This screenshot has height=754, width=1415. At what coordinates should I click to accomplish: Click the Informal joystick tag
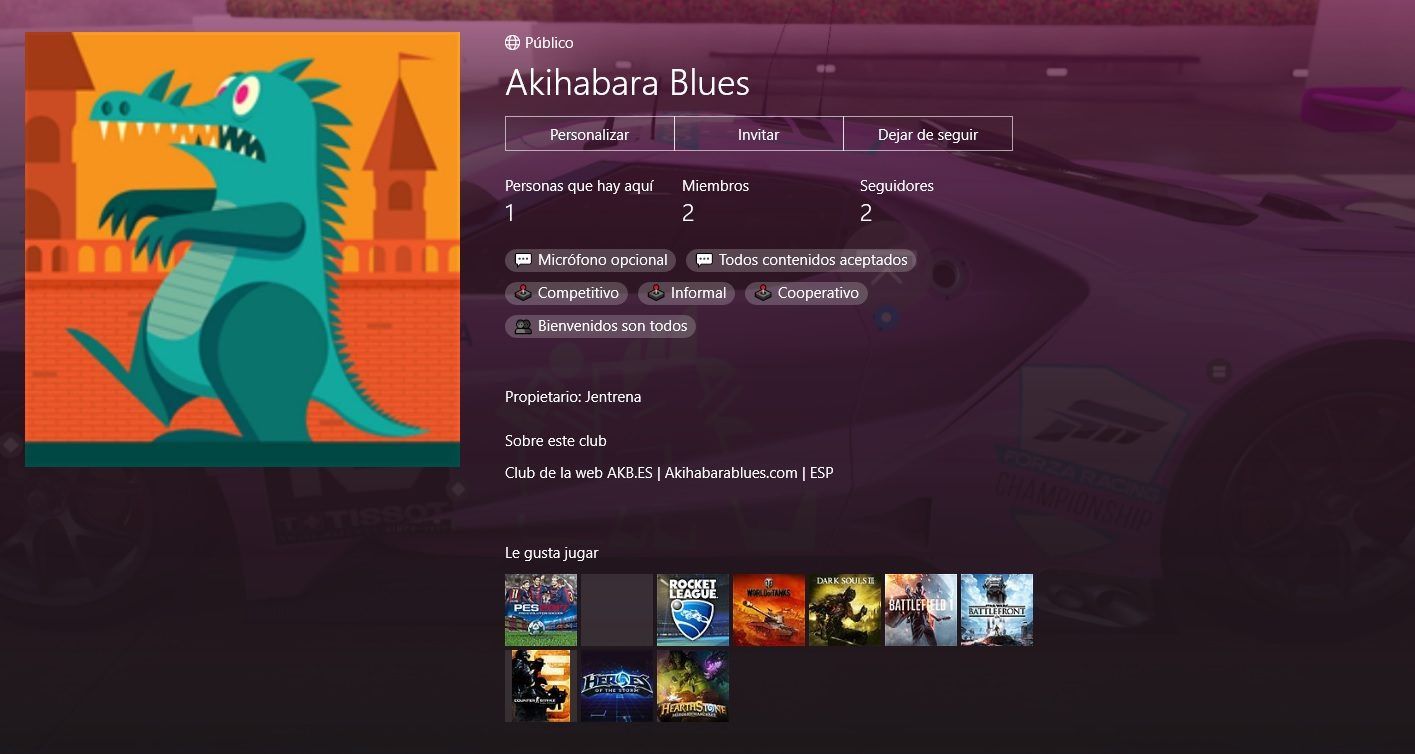pyautogui.click(x=687, y=293)
